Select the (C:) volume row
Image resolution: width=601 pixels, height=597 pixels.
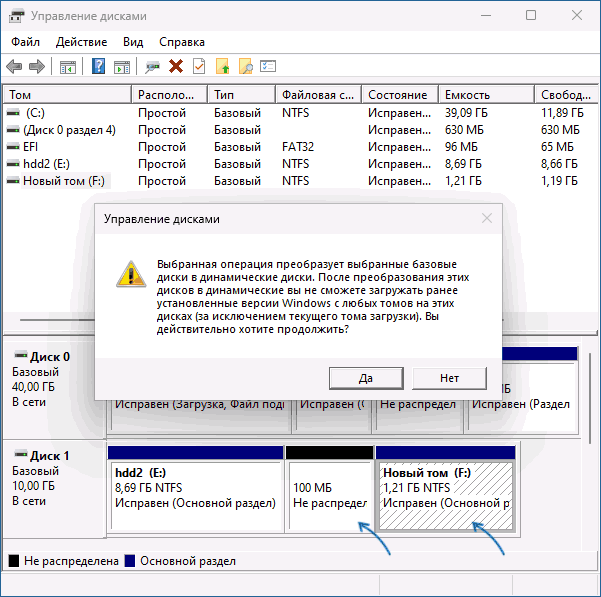coord(300,113)
